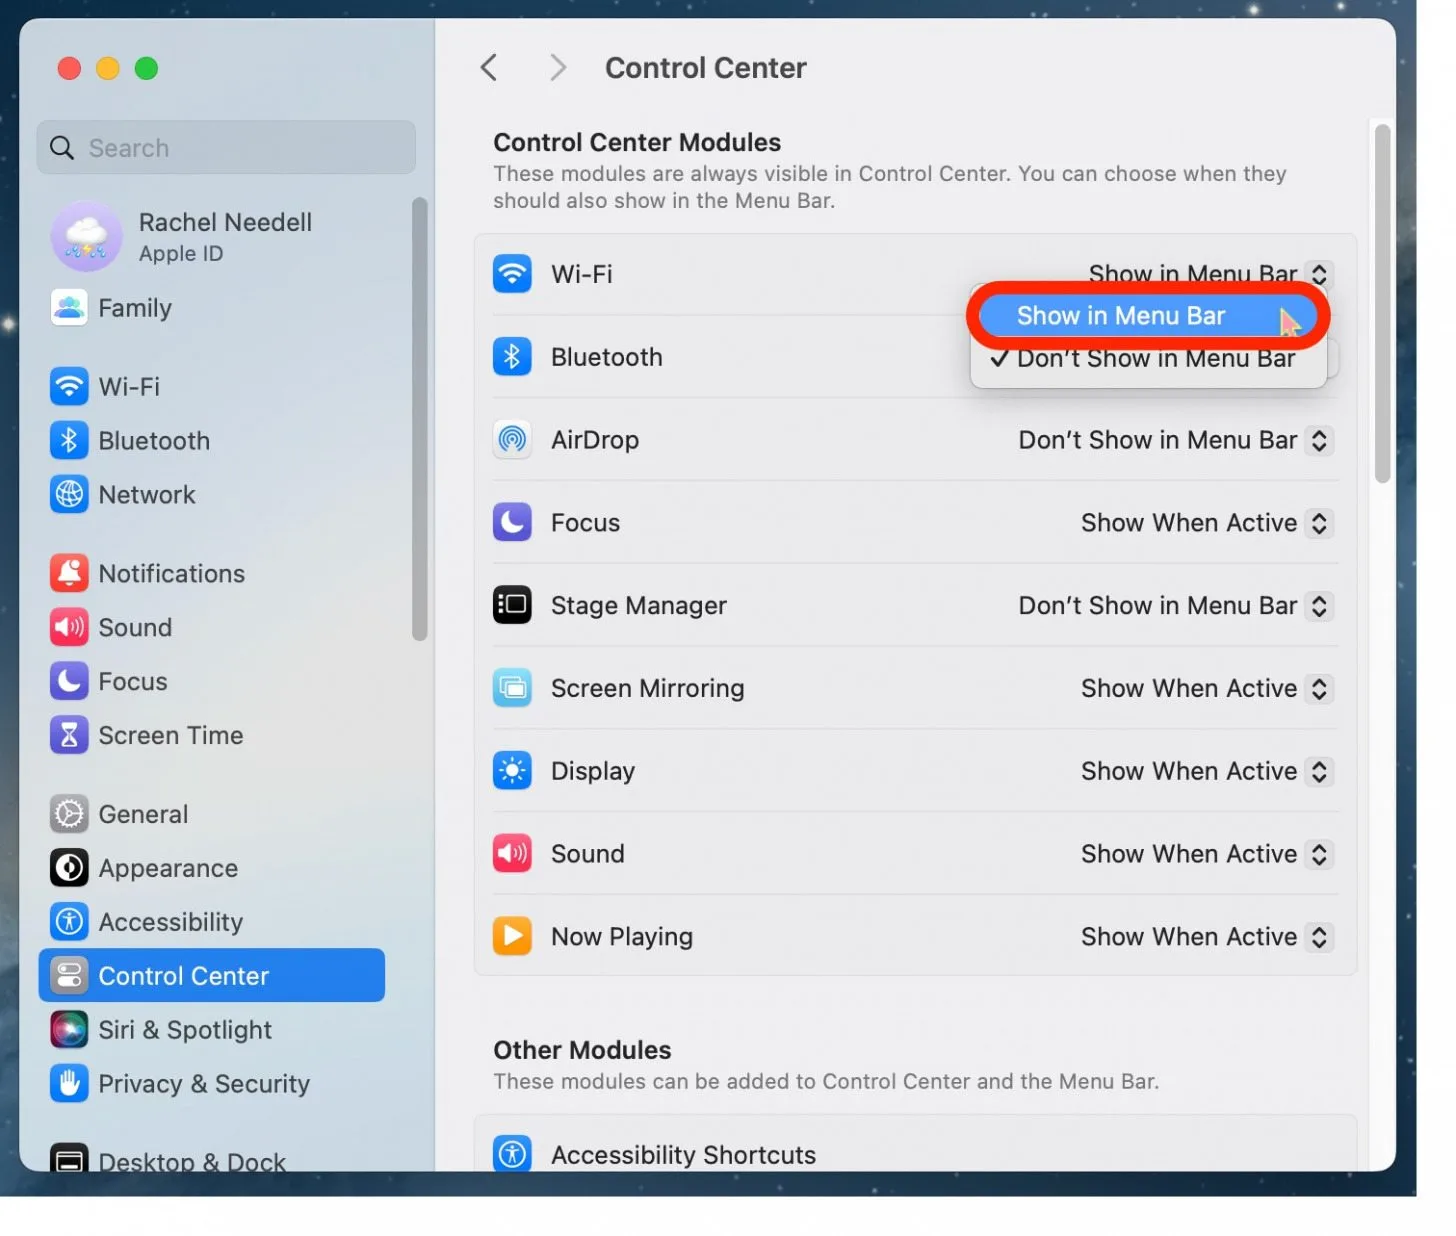The height and width of the screenshot is (1236, 1456).
Task: Click inside the Search field
Action: click(x=225, y=147)
